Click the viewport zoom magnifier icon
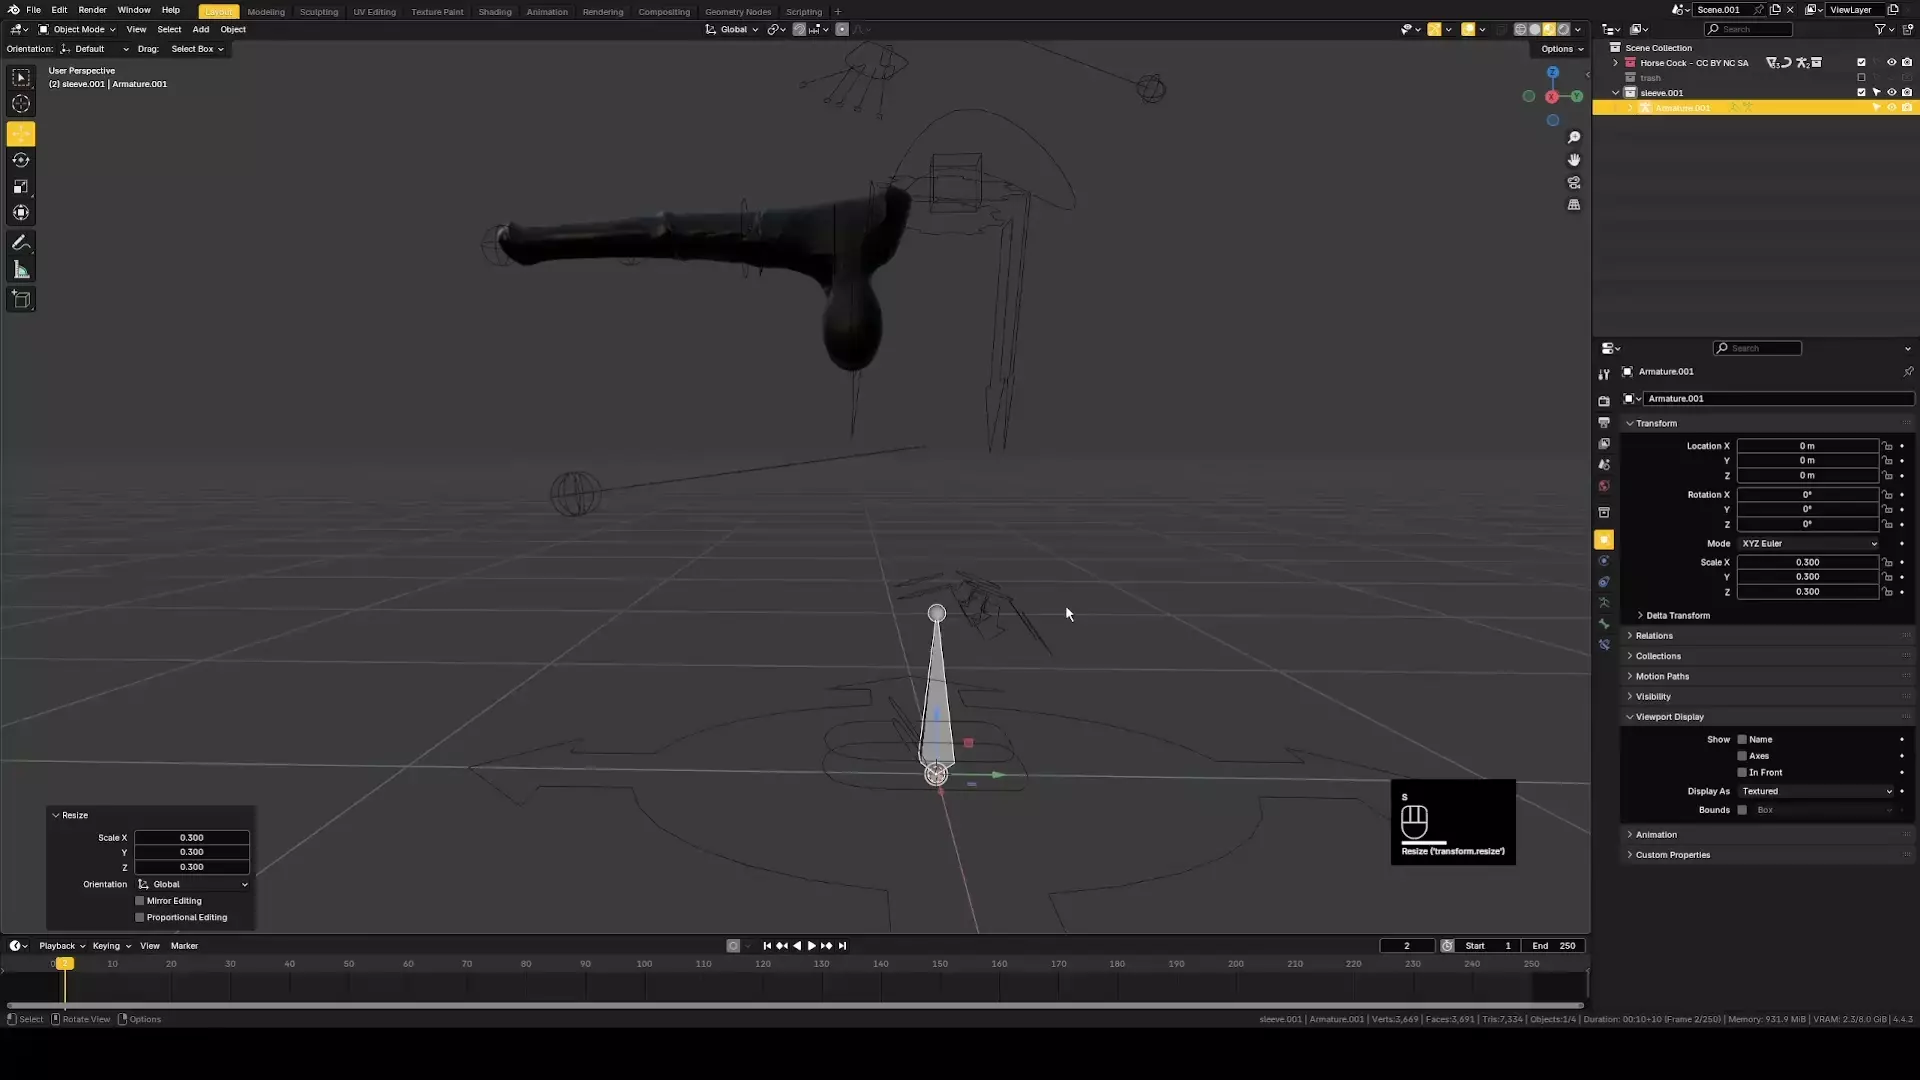Screen dimensions: 1920x1080 [1574, 137]
